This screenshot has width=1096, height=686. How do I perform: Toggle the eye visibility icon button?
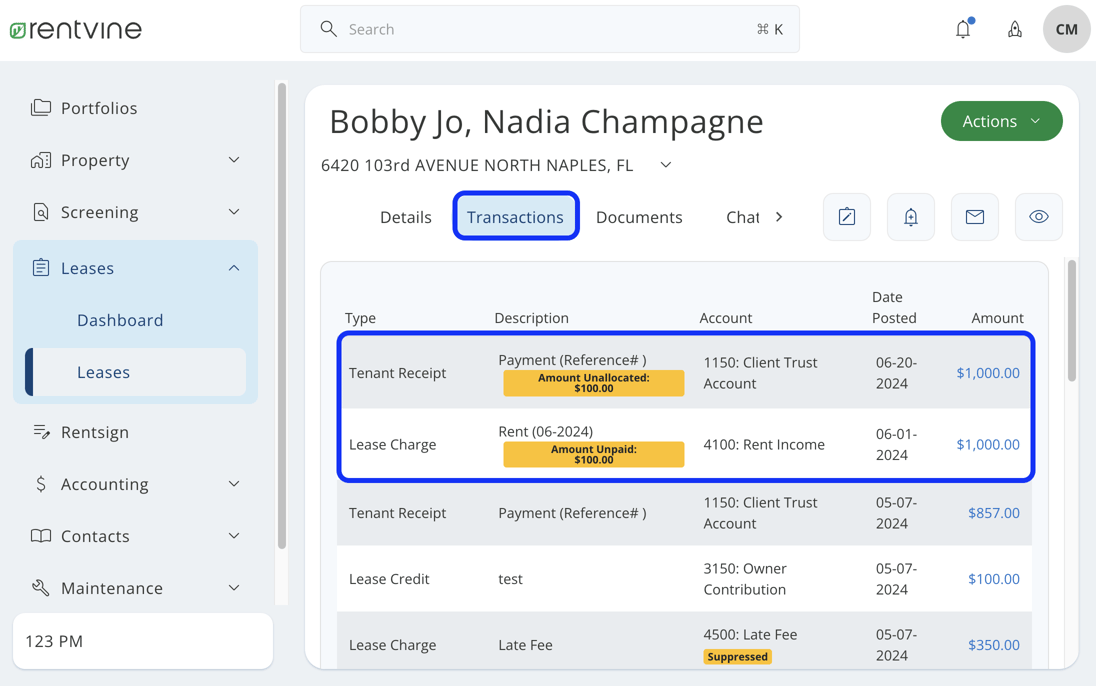(1039, 217)
